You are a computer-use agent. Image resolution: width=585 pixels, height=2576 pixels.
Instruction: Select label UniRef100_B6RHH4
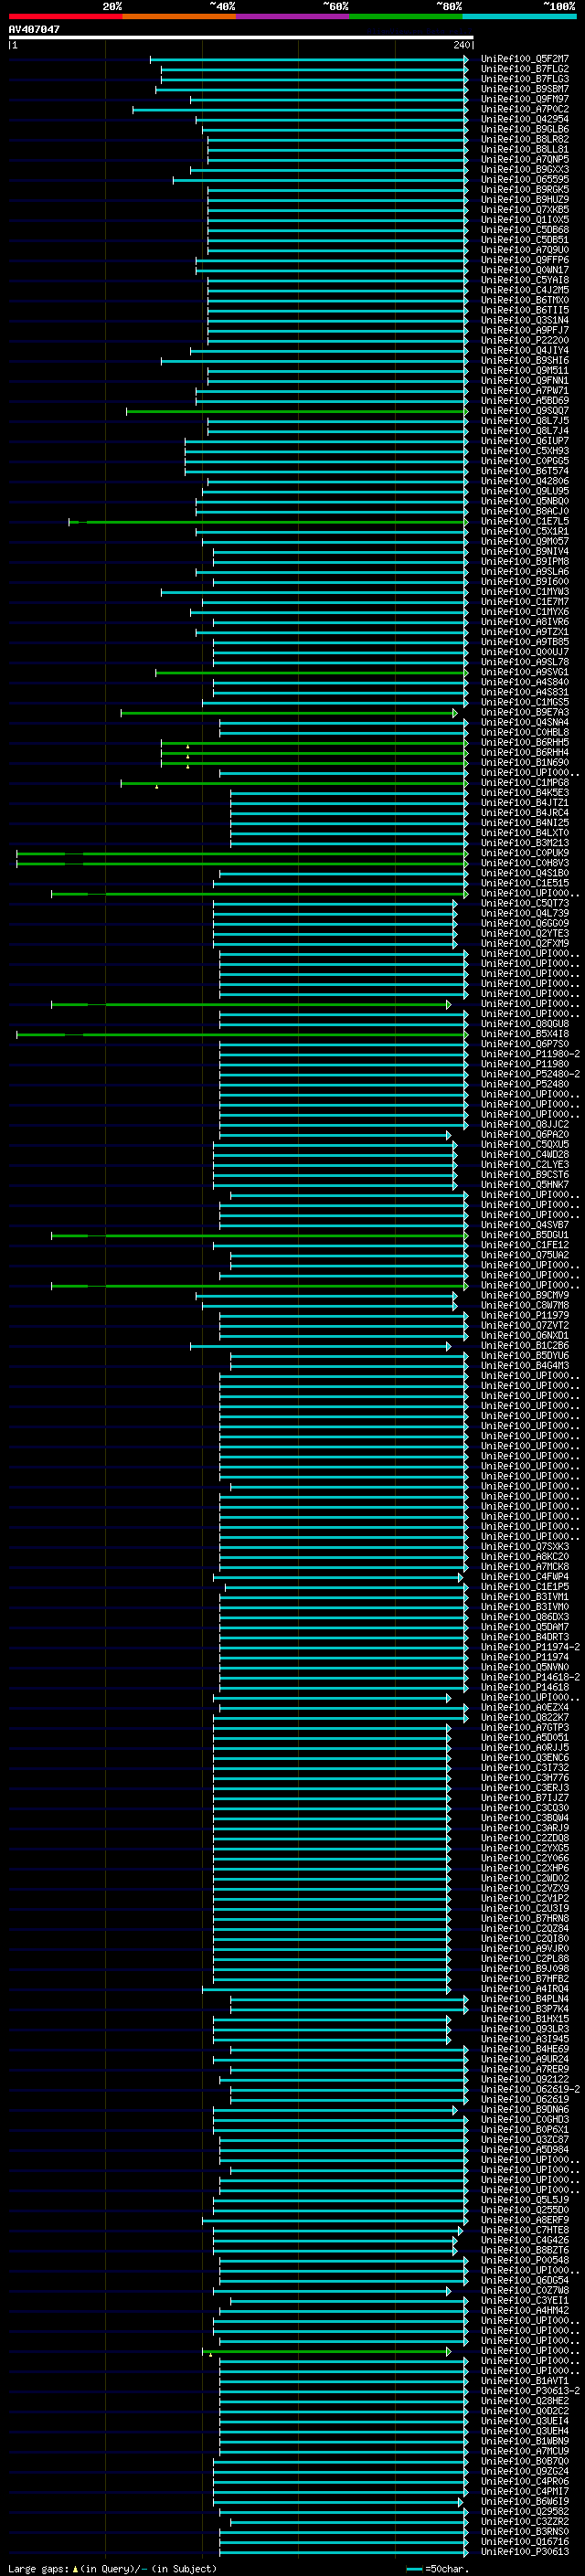(525, 752)
